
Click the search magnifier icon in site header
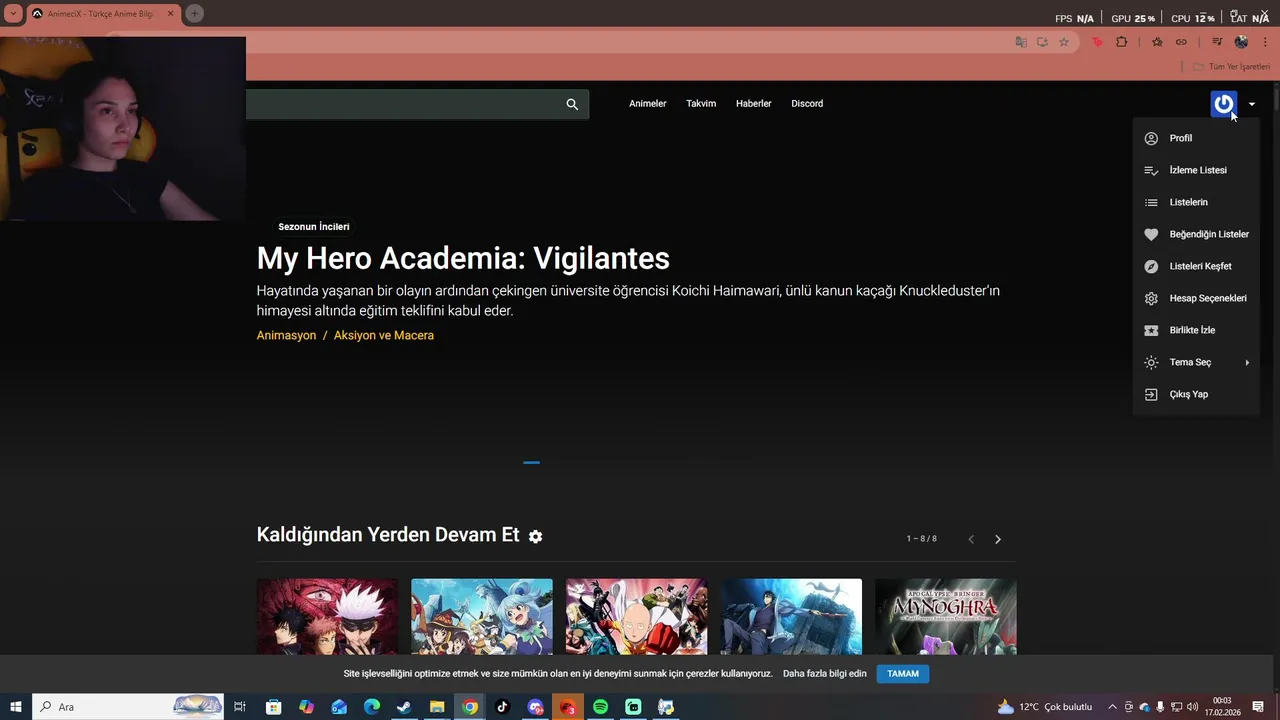click(x=572, y=104)
